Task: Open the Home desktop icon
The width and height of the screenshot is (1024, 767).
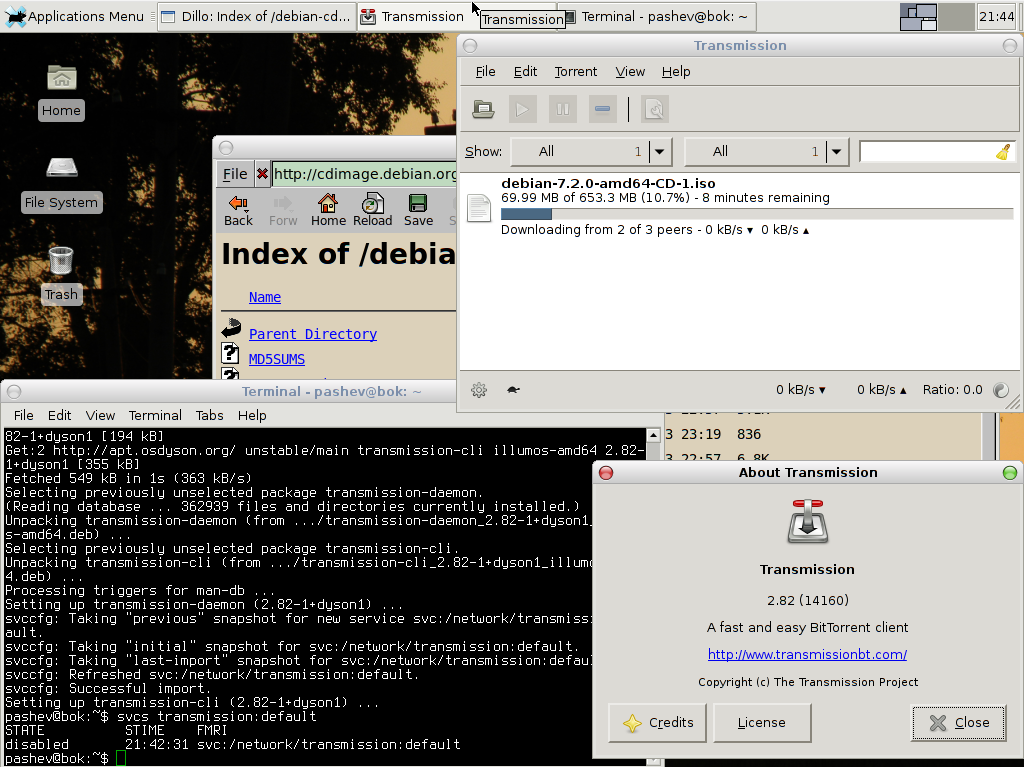Action: tap(61, 93)
